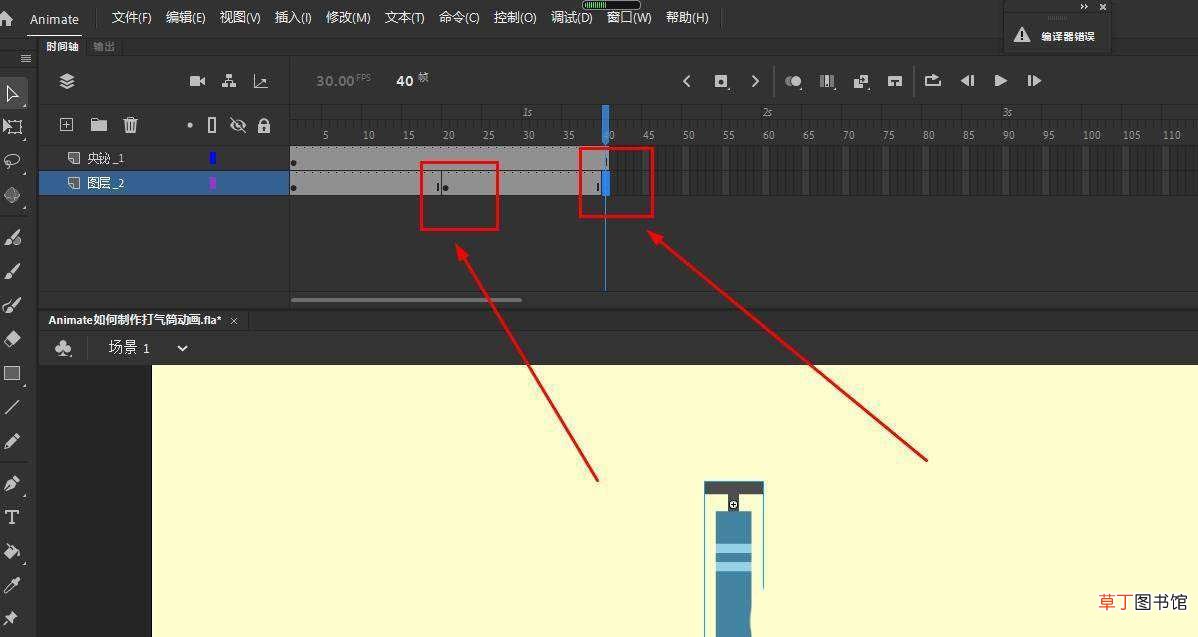The image size is (1198, 637).
Task: Click the 编译器错误 warning button
Action: (1057, 36)
